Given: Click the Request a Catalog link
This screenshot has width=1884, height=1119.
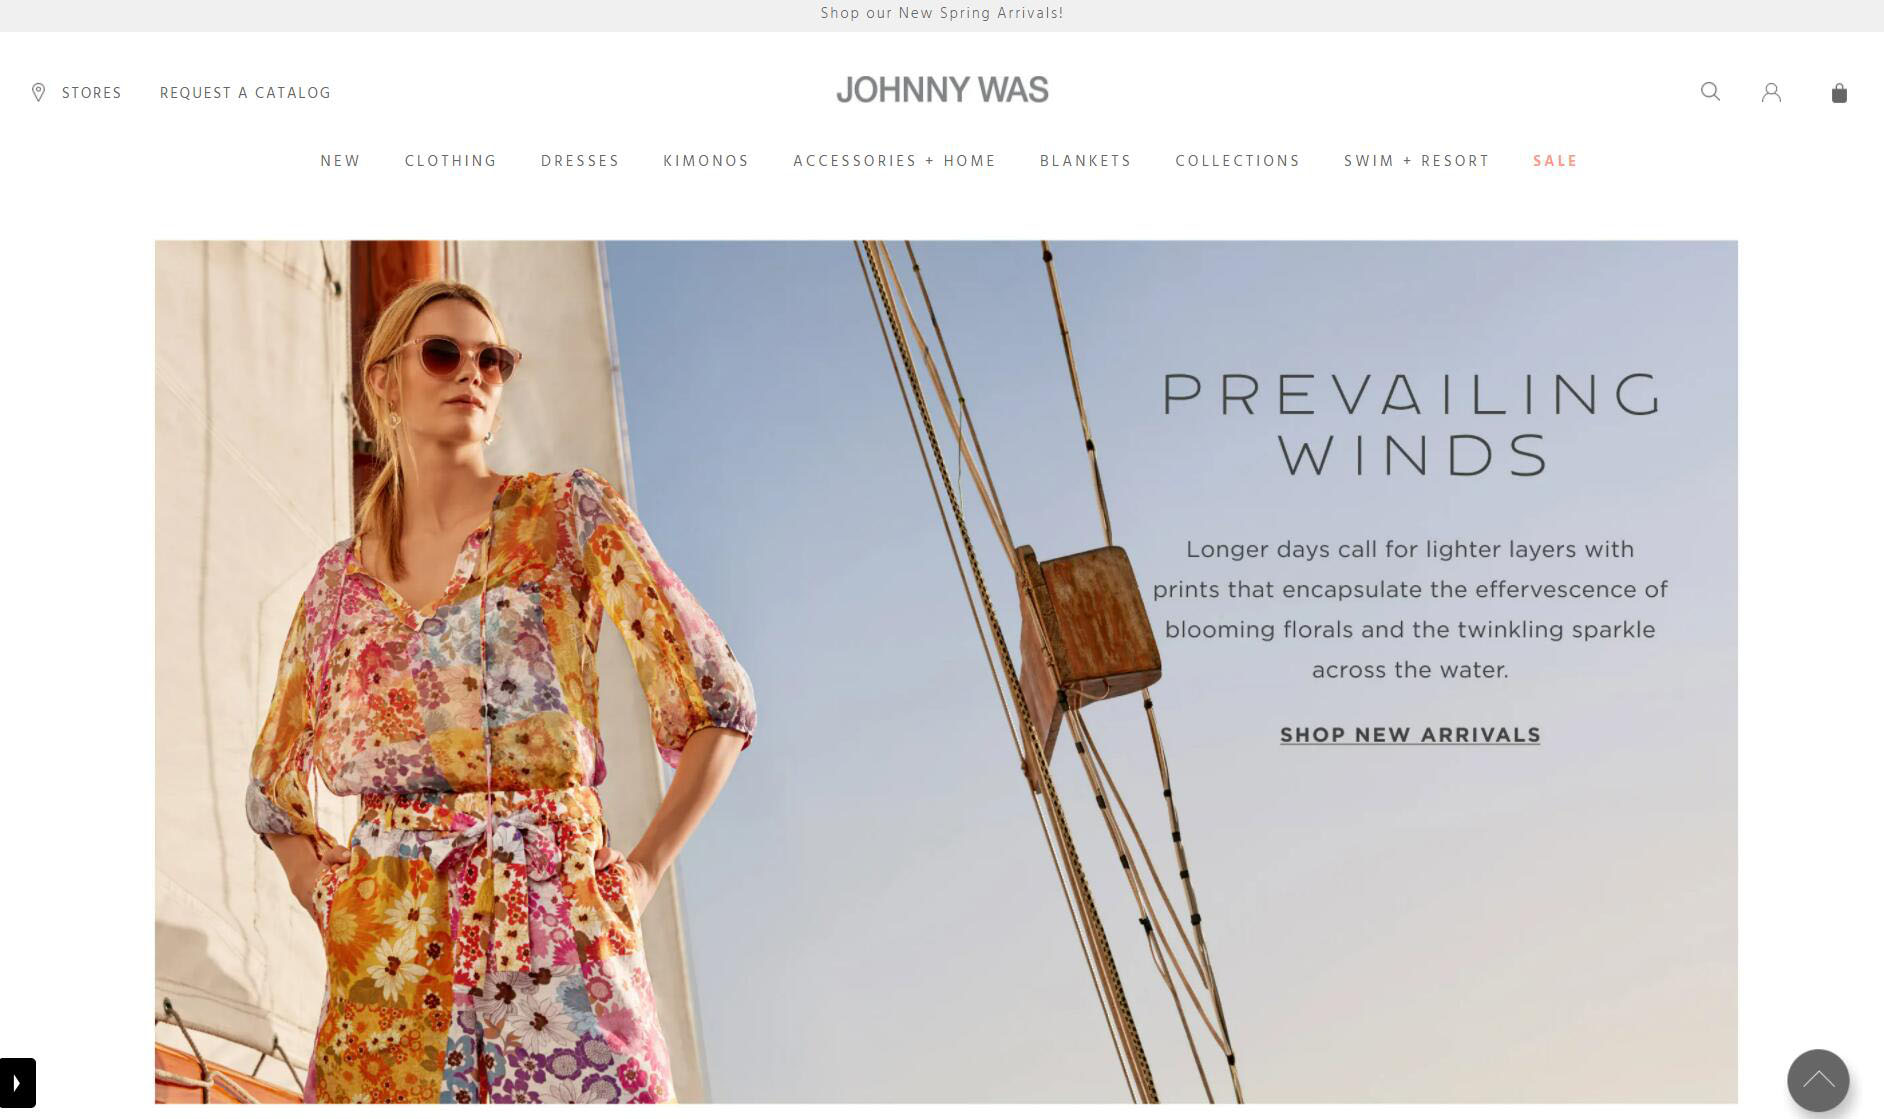Looking at the screenshot, I should tap(245, 93).
